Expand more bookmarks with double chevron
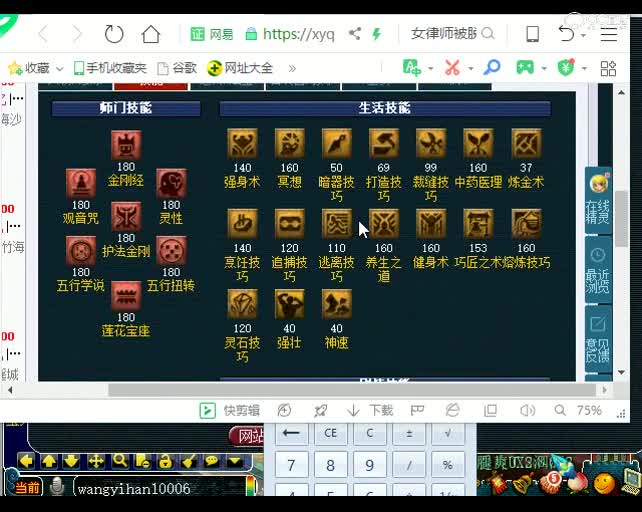This screenshot has width=642, height=512. tap(292, 68)
